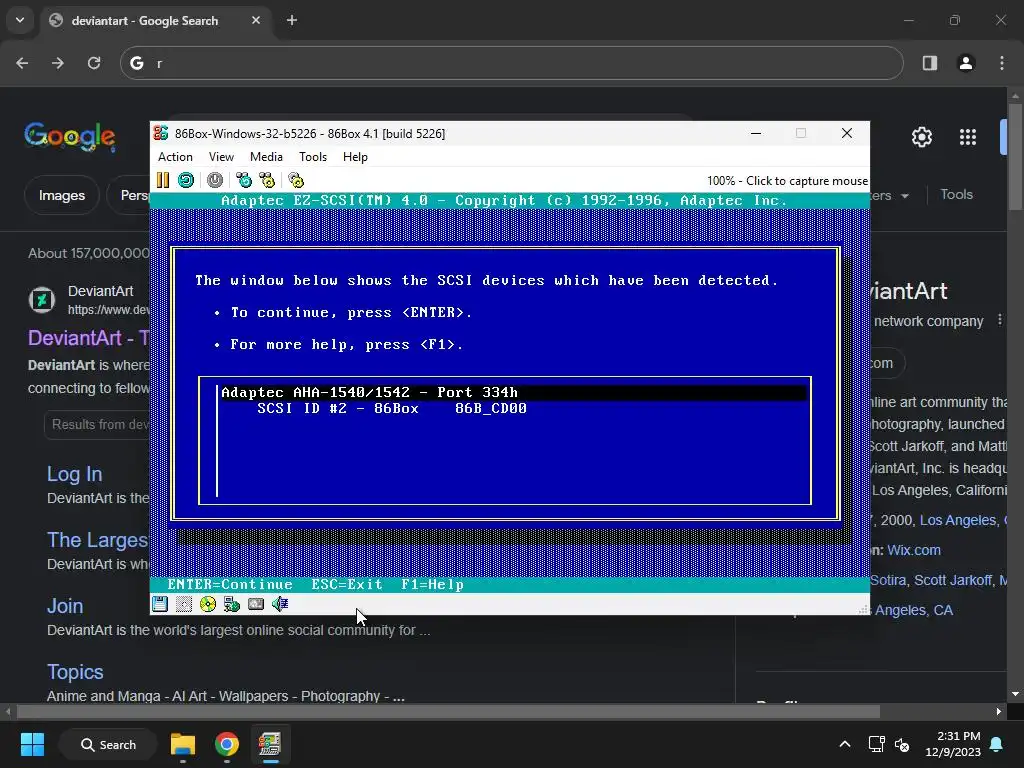Viewport: 1024px width, 768px height.
Task: Open the DeviantArt result title link
Action: [89, 338]
